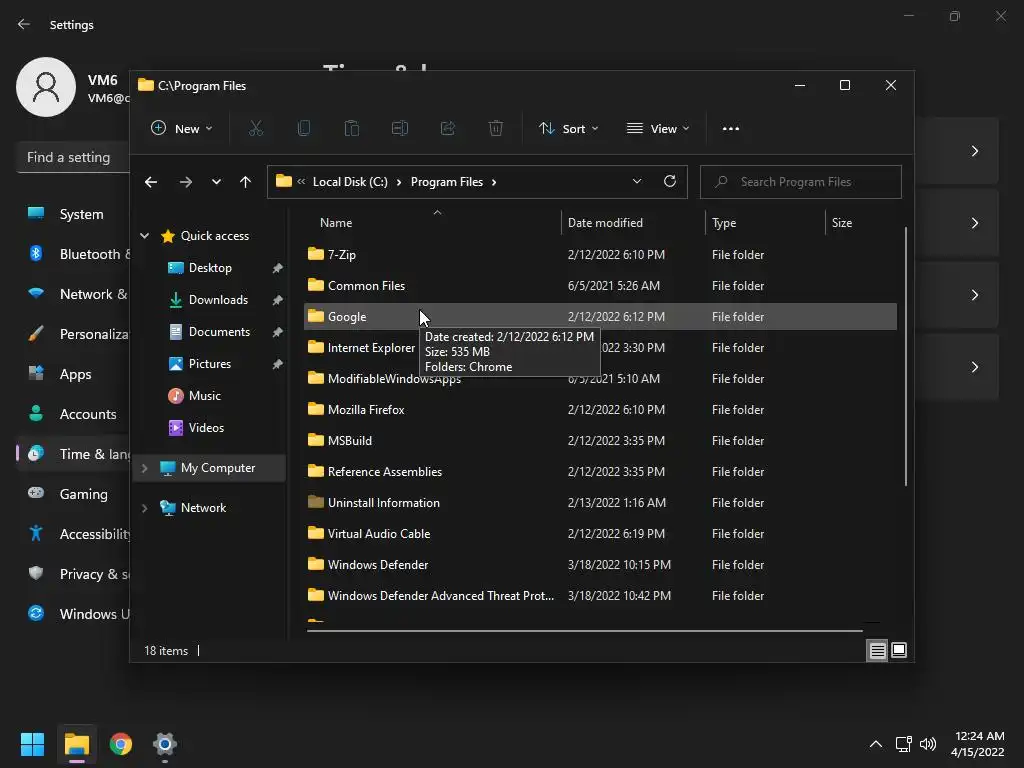This screenshot has width=1024, height=768.
Task: Open the See more three-dots menu
Action: pos(731,129)
